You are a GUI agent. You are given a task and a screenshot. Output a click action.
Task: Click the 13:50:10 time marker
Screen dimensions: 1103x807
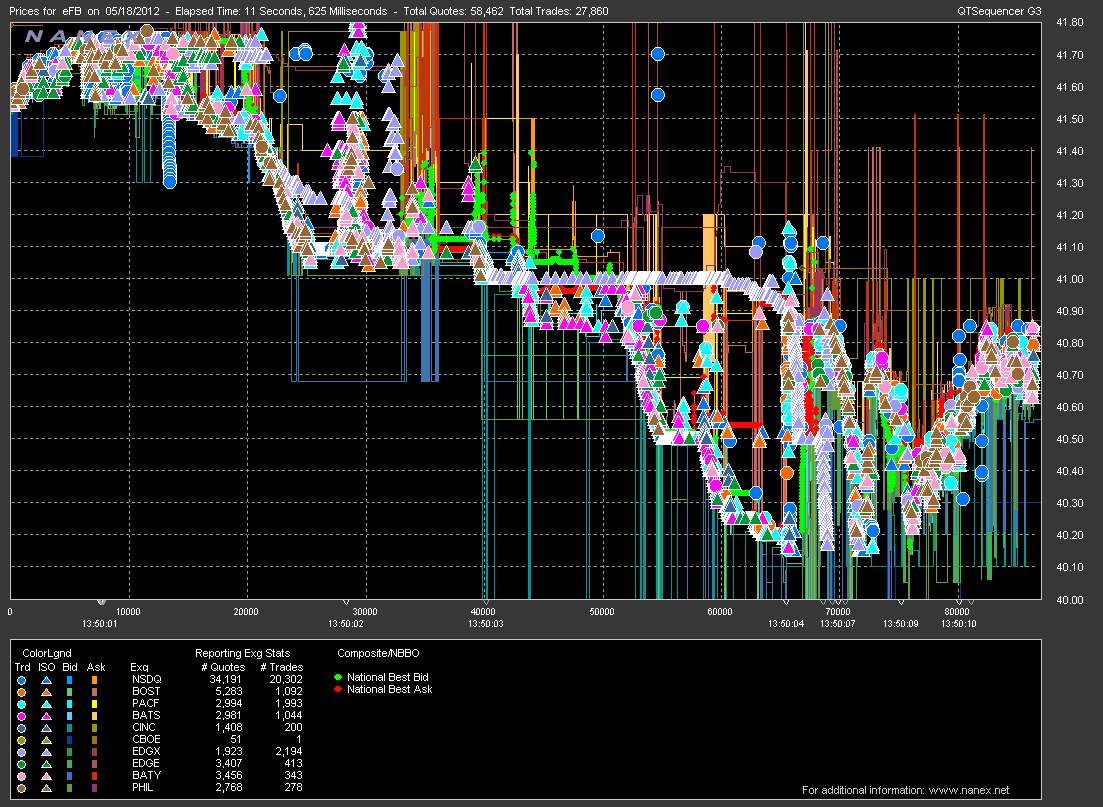(x=958, y=621)
